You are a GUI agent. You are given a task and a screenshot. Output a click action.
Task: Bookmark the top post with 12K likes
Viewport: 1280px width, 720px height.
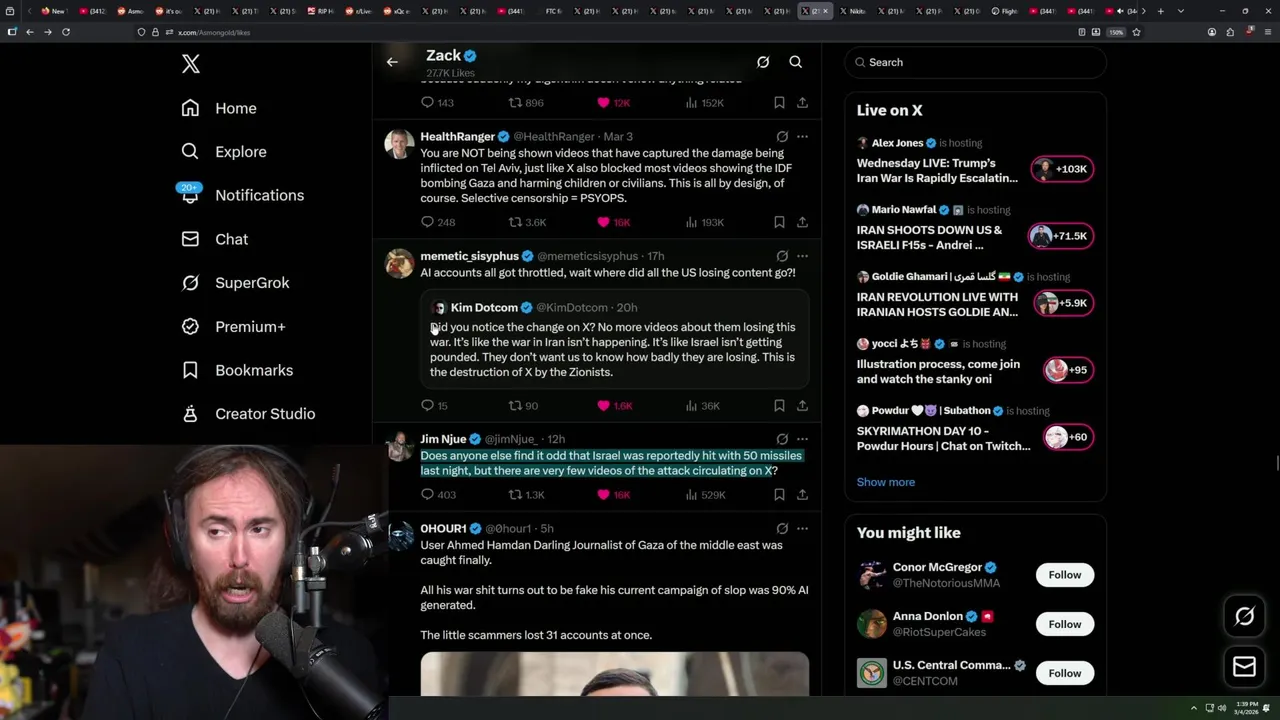(779, 103)
